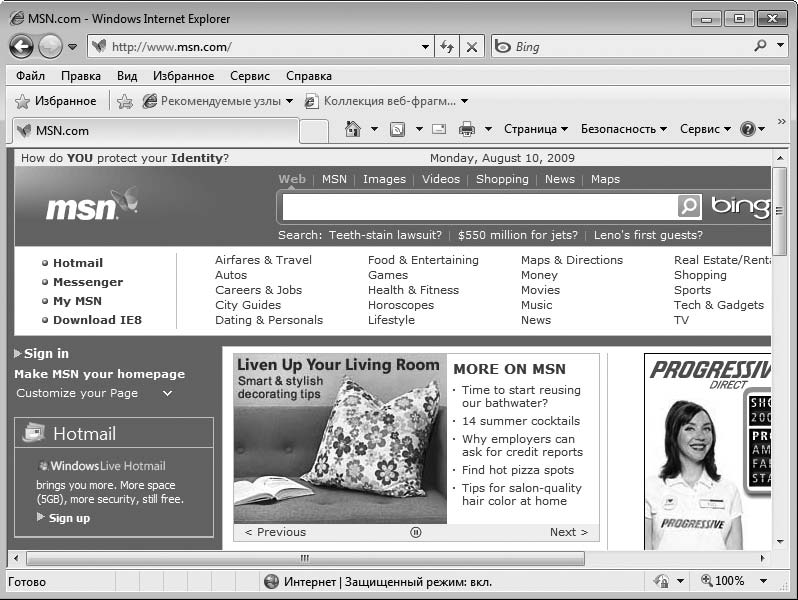Image resolution: width=798 pixels, height=600 pixels.
Task: Select the Shopping search tab on MSN page header
Action: point(502,179)
